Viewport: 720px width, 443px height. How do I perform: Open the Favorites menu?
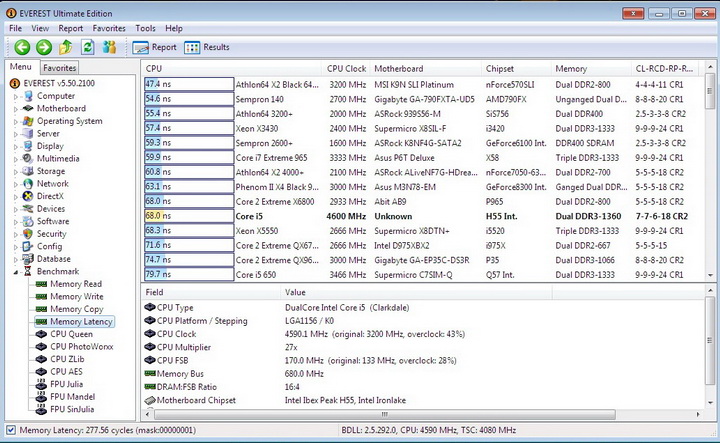109,28
